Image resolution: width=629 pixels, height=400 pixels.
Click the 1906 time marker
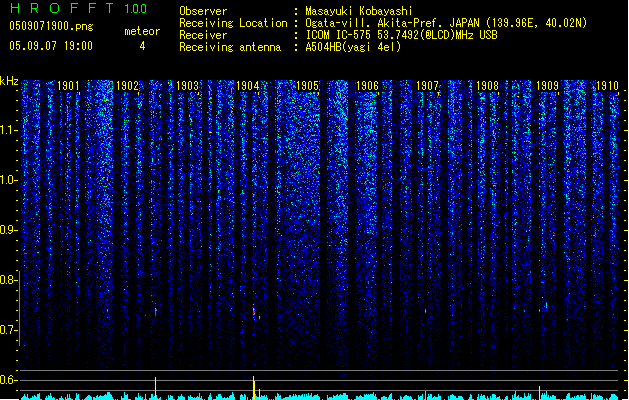click(367, 86)
